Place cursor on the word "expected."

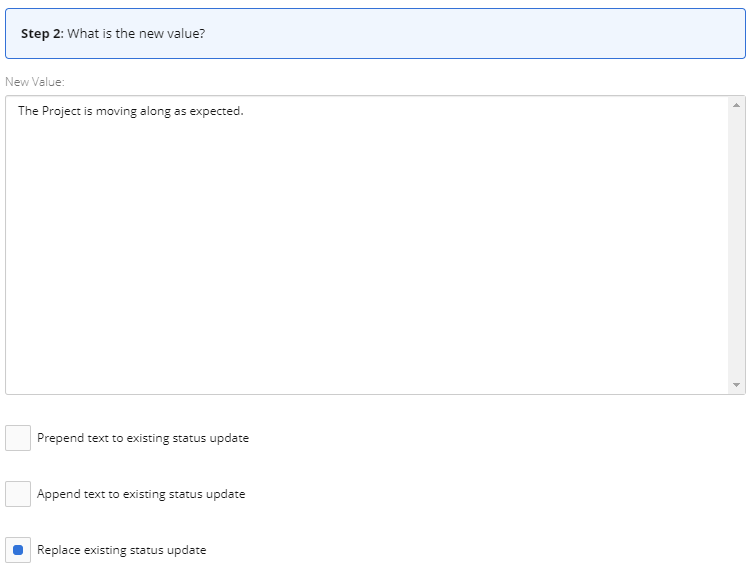(216, 111)
